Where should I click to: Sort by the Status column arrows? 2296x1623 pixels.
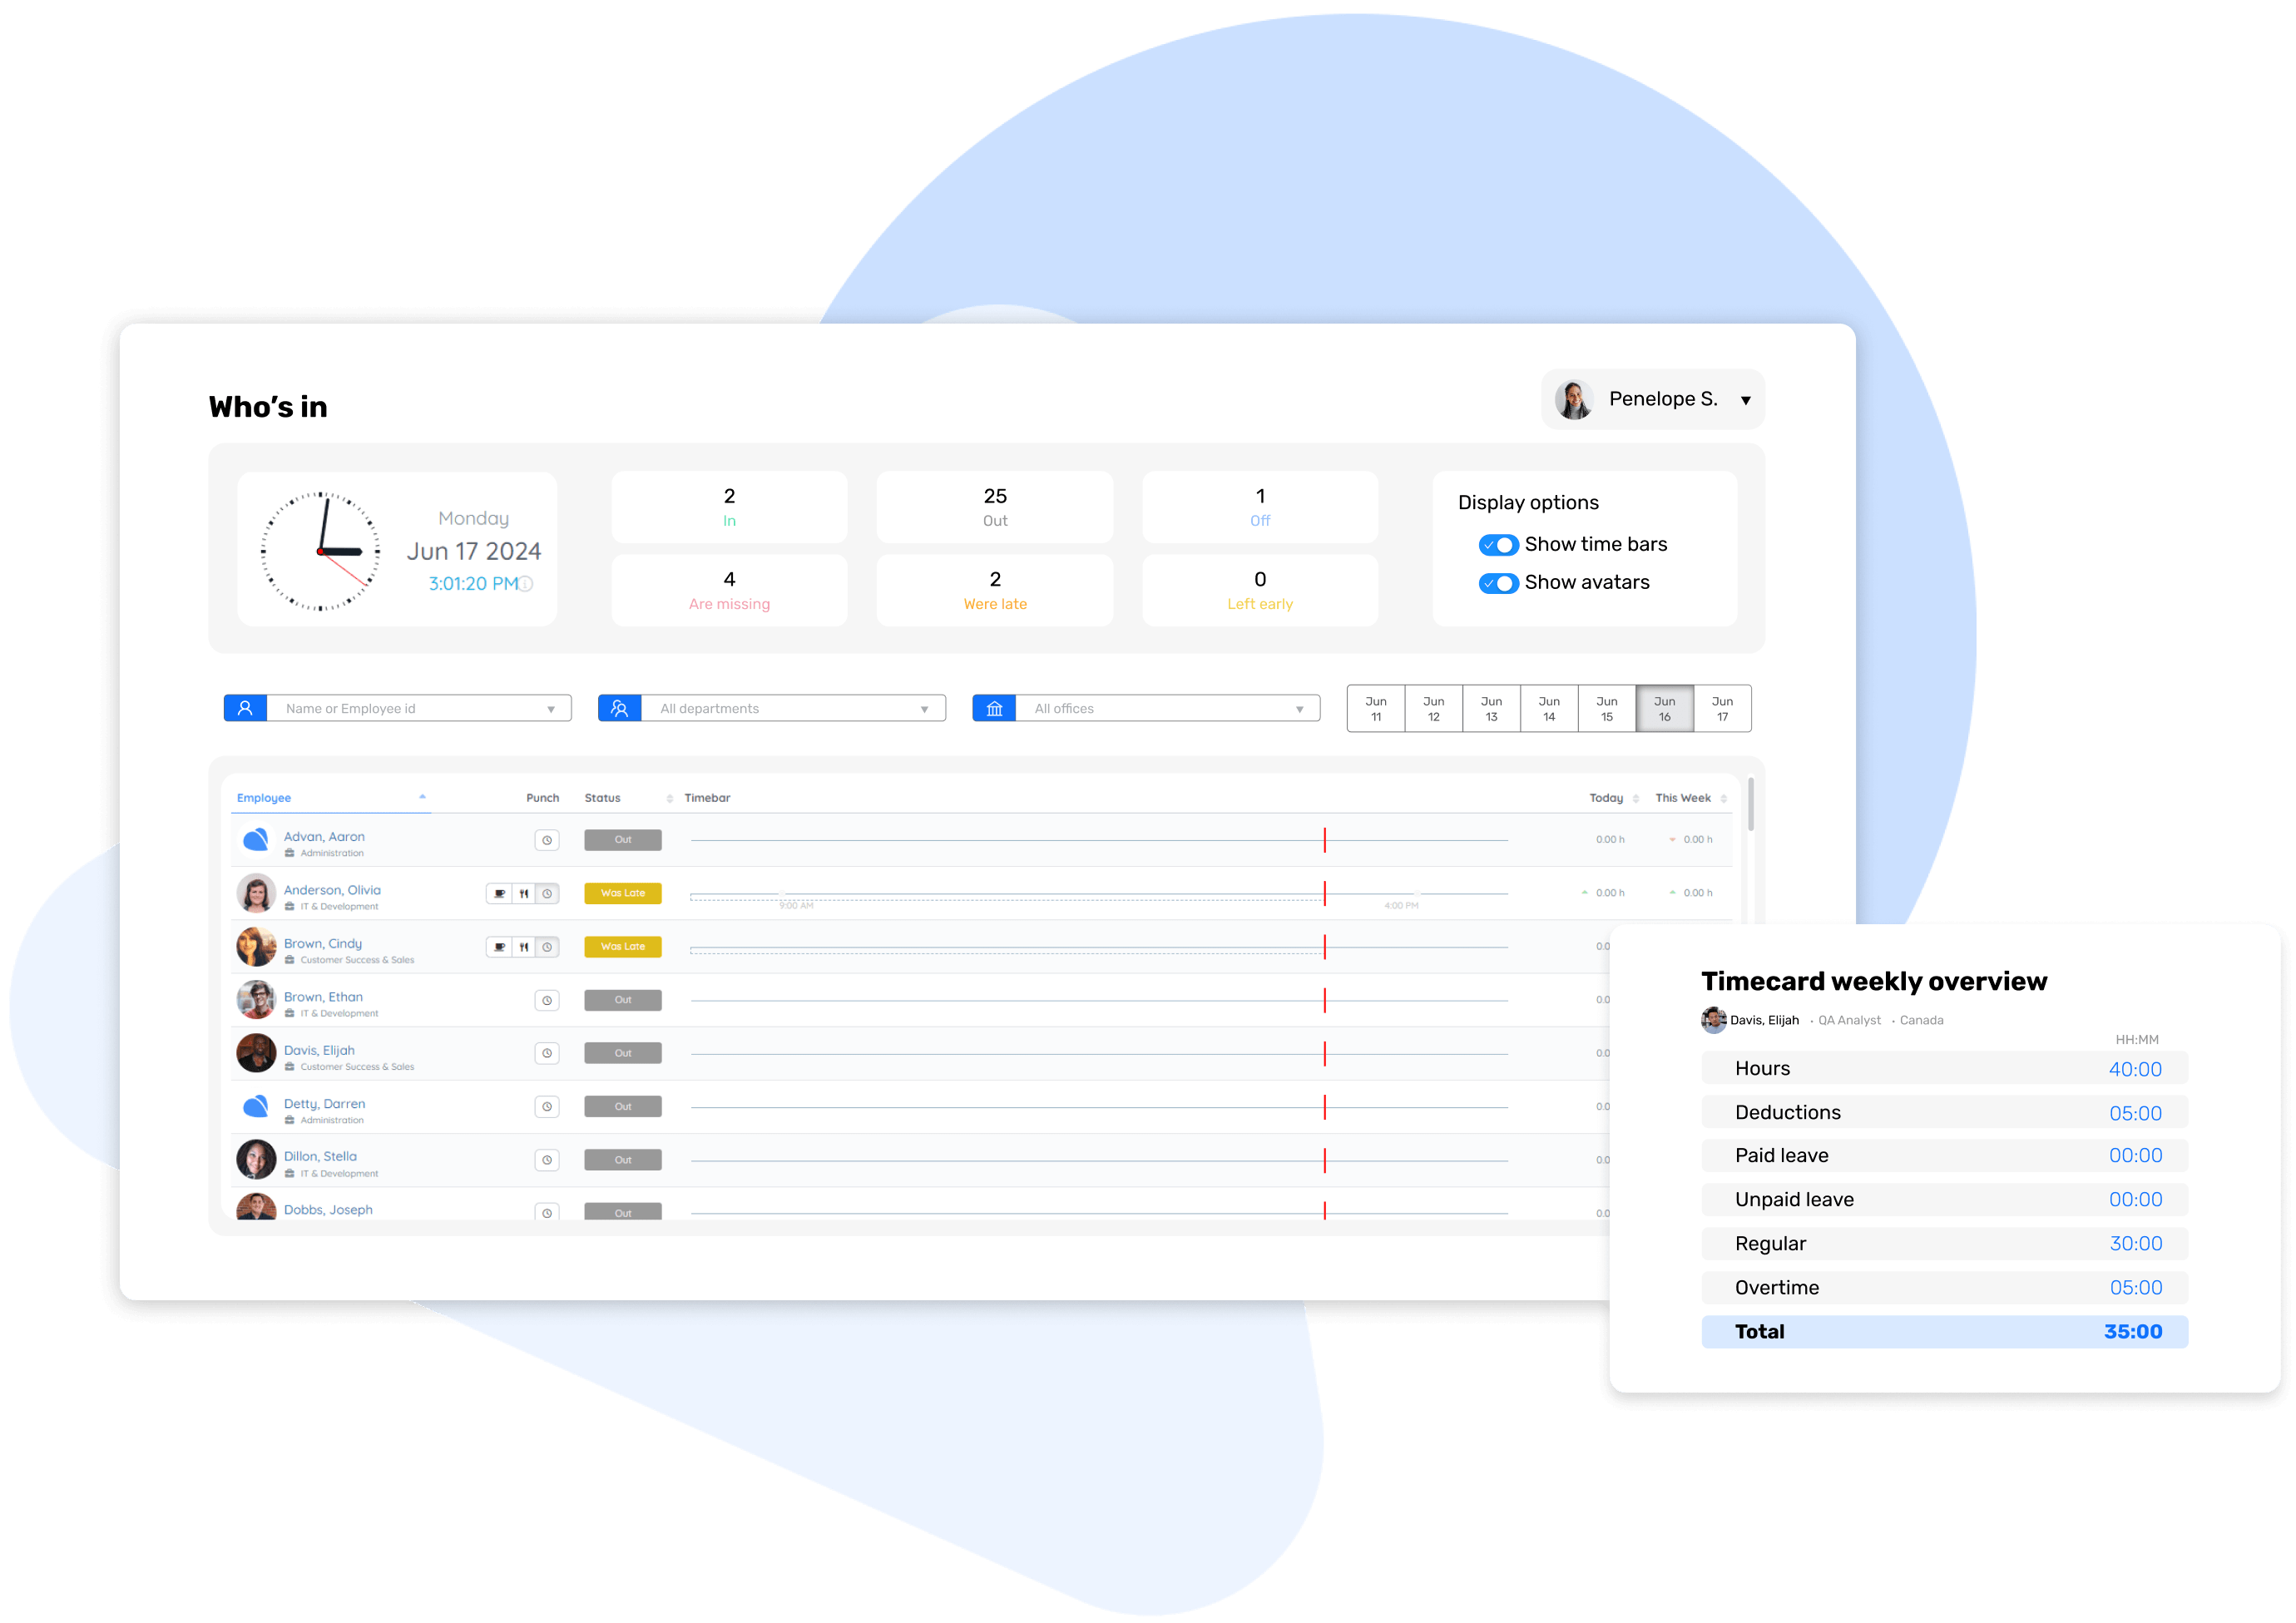tap(670, 798)
